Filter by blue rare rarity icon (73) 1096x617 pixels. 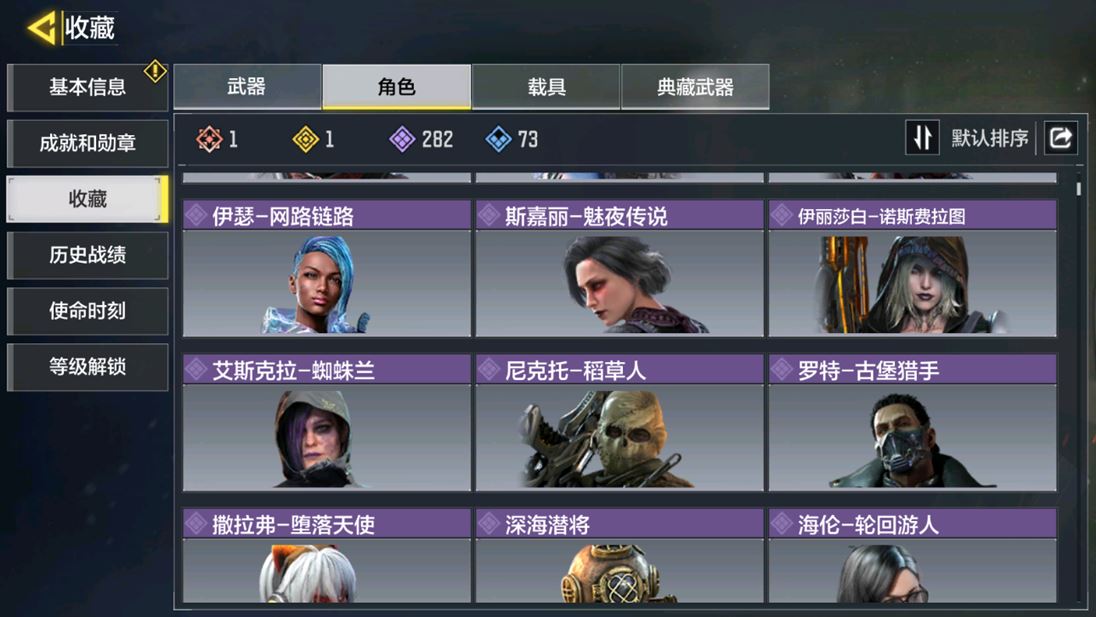(498, 139)
